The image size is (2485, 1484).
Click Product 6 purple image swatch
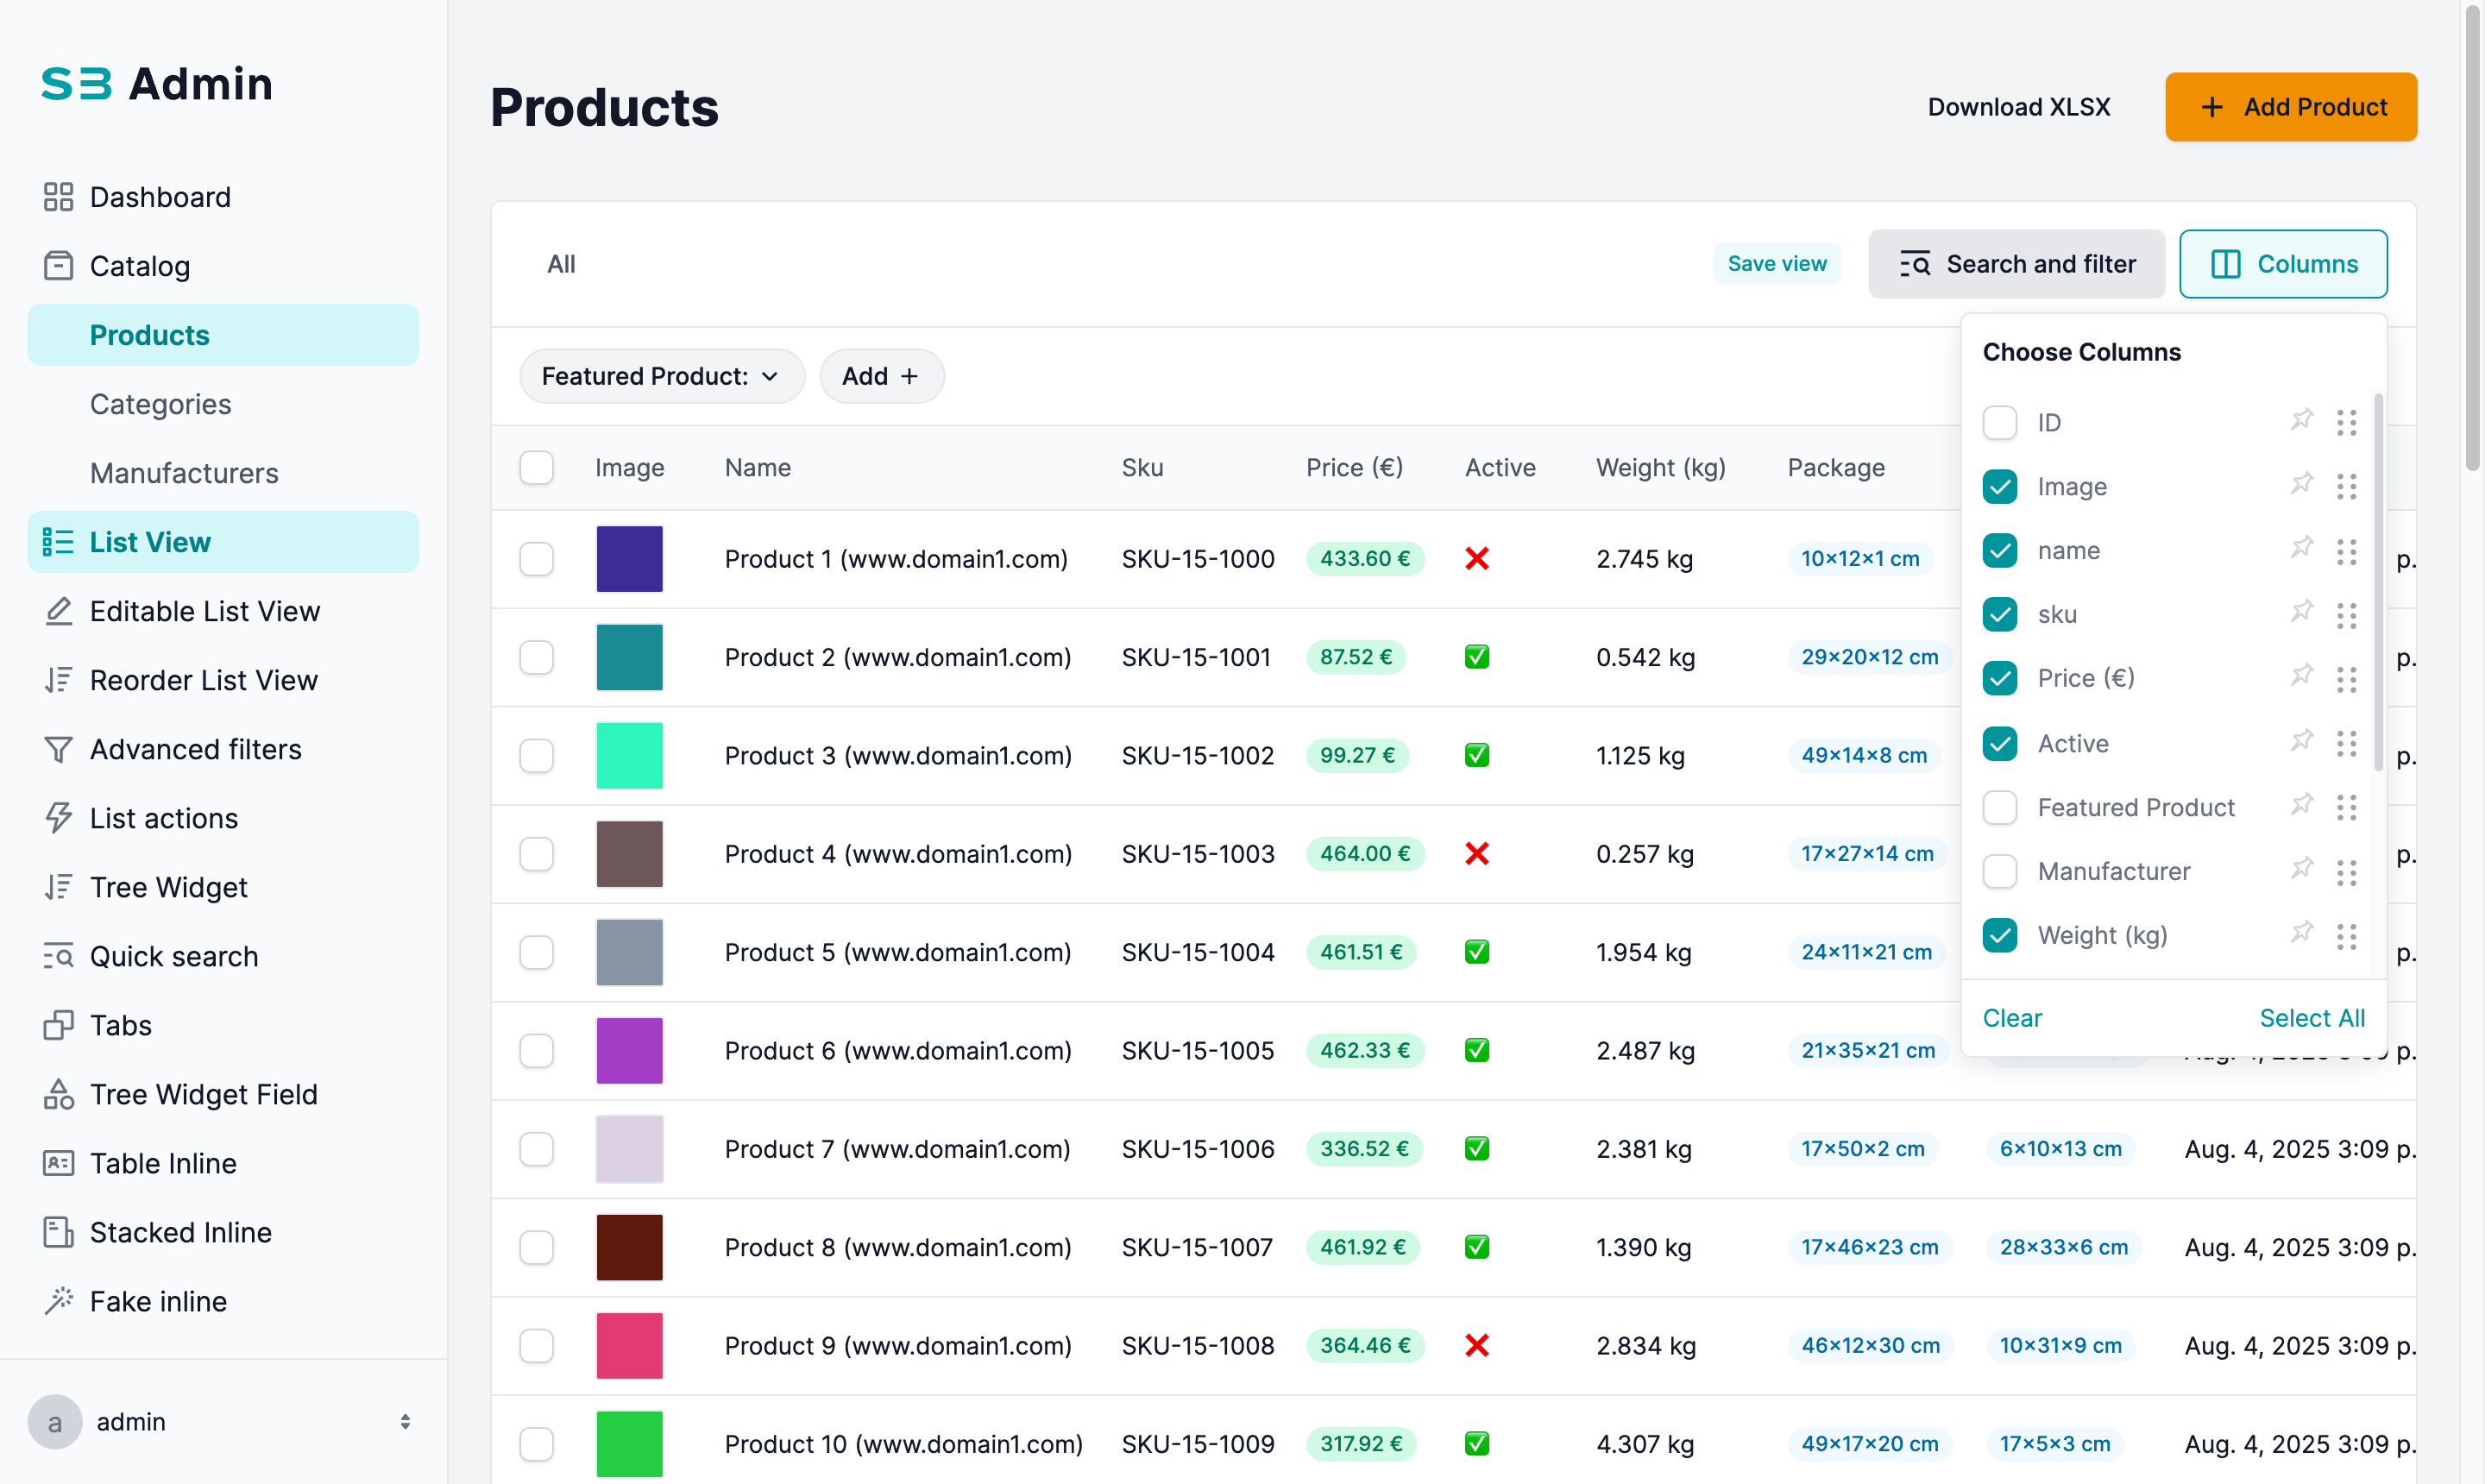point(629,1050)
